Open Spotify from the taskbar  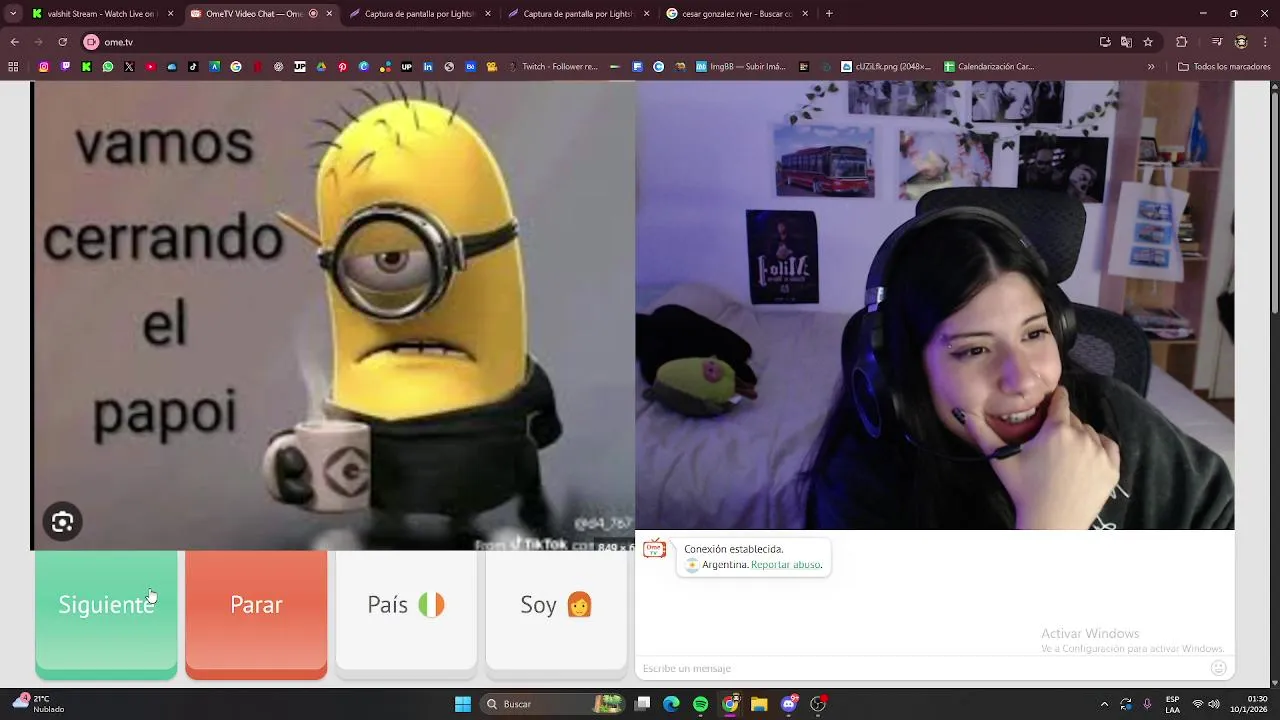[700, 704]
